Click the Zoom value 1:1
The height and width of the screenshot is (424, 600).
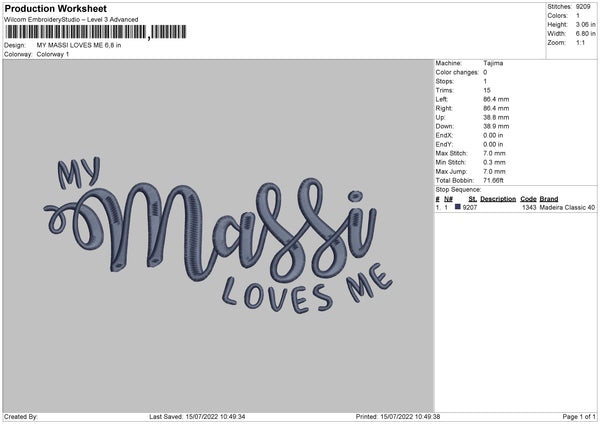pyautogui.click(x=580, y=42)
